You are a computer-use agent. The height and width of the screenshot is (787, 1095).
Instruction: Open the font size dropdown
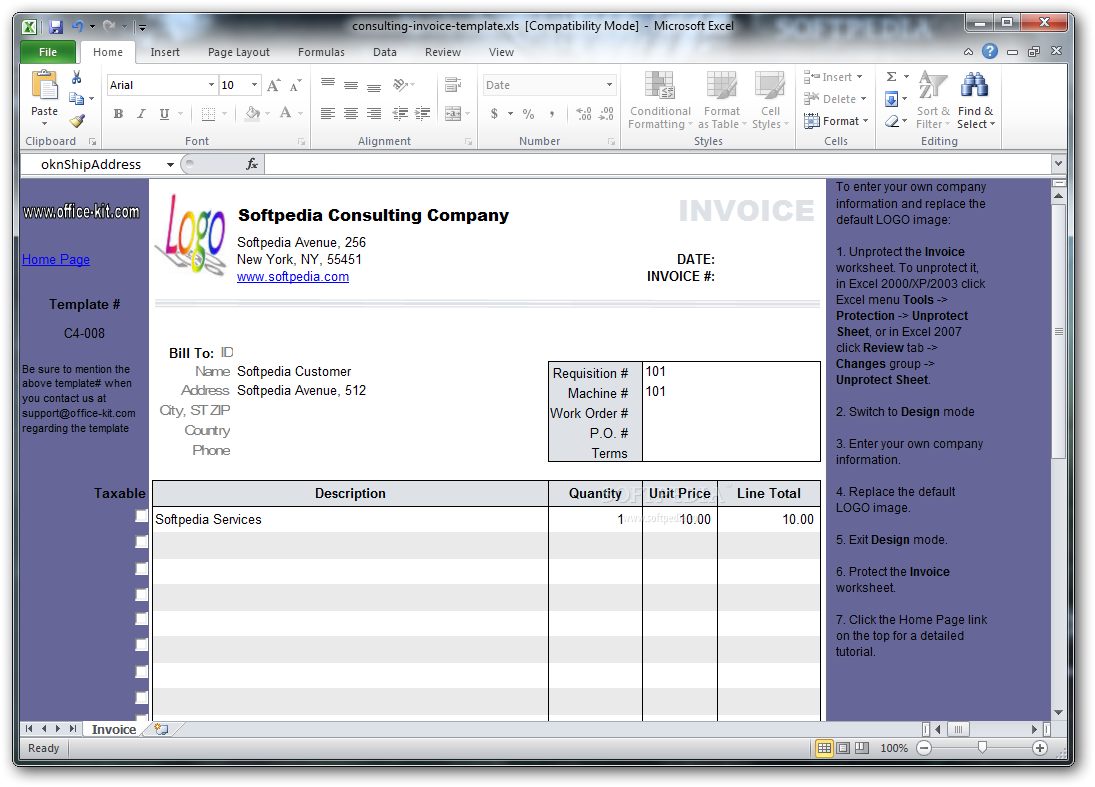coord(254,85)
